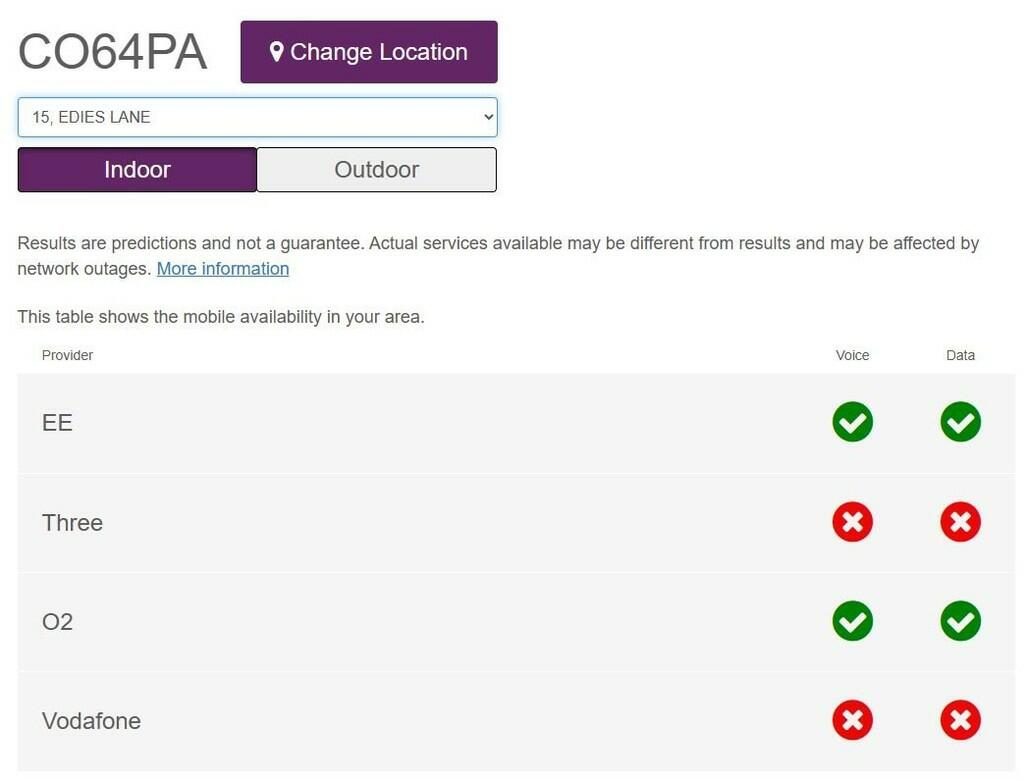Select the O2 provider row label
This screenshot has height=781, width=1024.
click(x=57, y=622)
